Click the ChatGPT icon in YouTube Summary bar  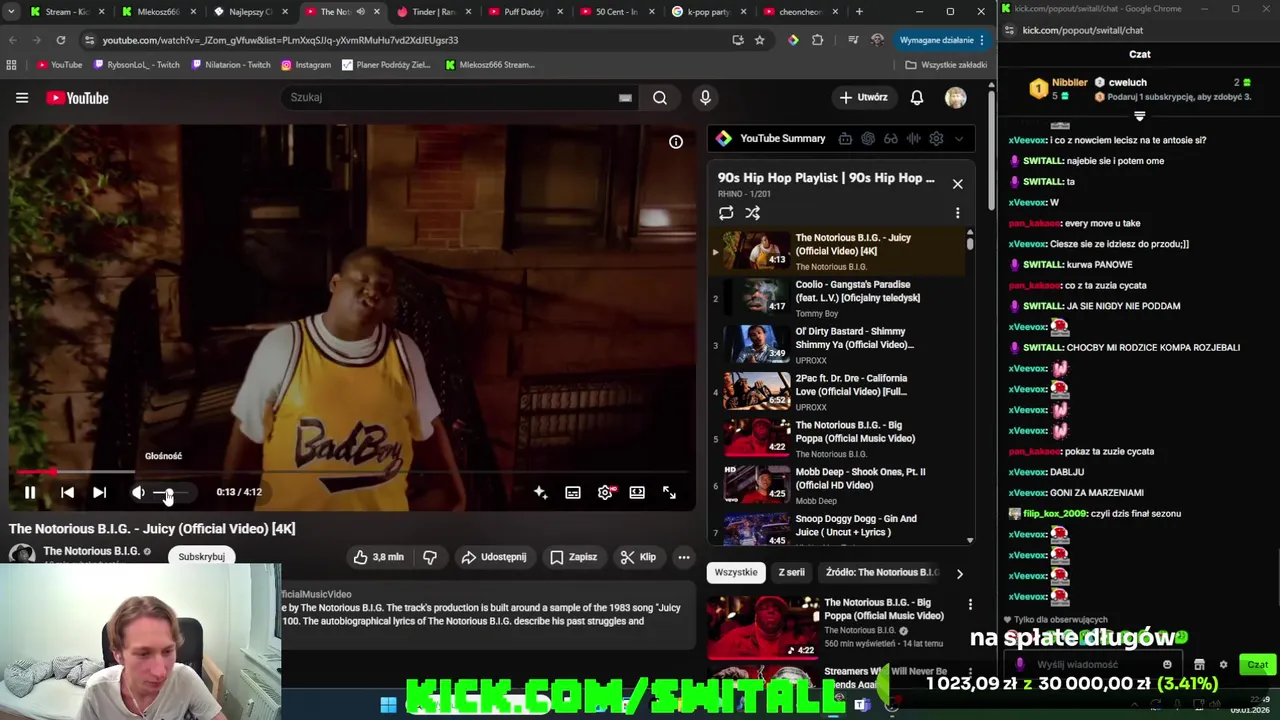[868, 139]
